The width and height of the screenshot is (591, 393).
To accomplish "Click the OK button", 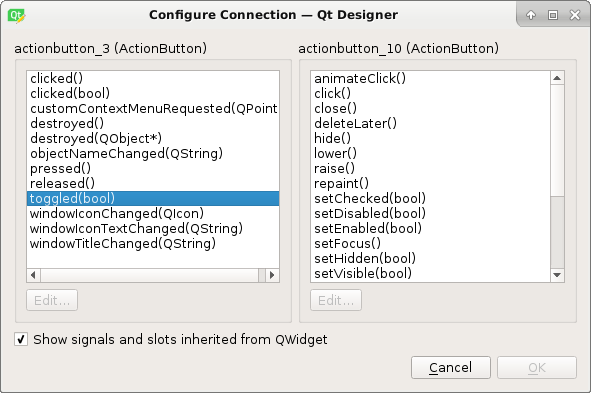I will (x=537, y=367).
